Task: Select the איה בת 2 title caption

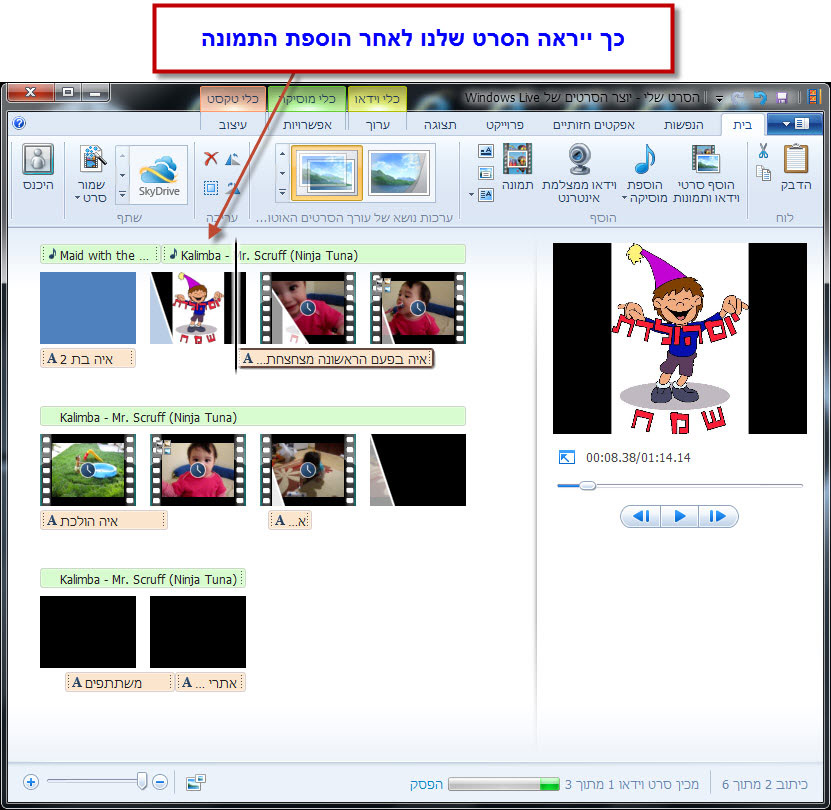Action: [88, 359]
